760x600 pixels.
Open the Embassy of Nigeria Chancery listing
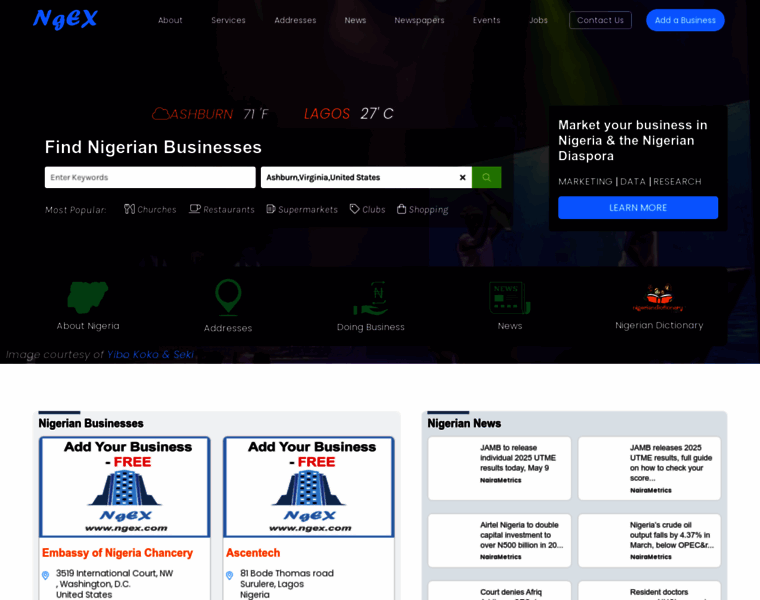click(117, 553)
